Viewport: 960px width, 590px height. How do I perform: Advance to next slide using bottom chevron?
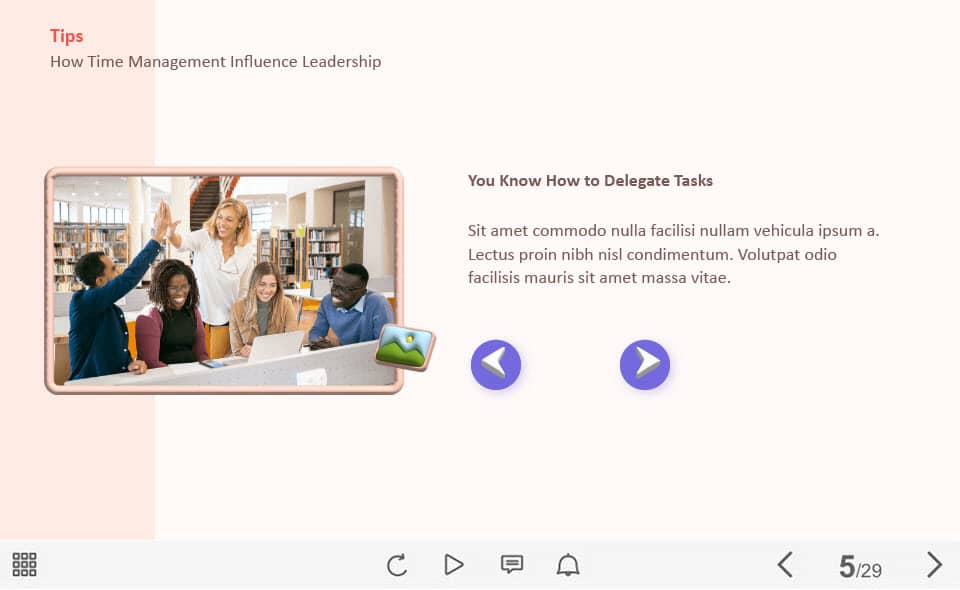coord(934,565)
